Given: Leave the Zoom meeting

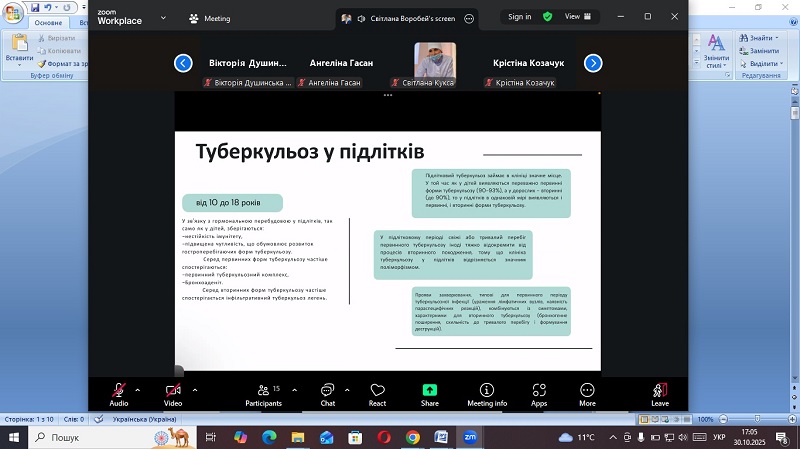Looking at the screenshot, I should coord(660,393).
